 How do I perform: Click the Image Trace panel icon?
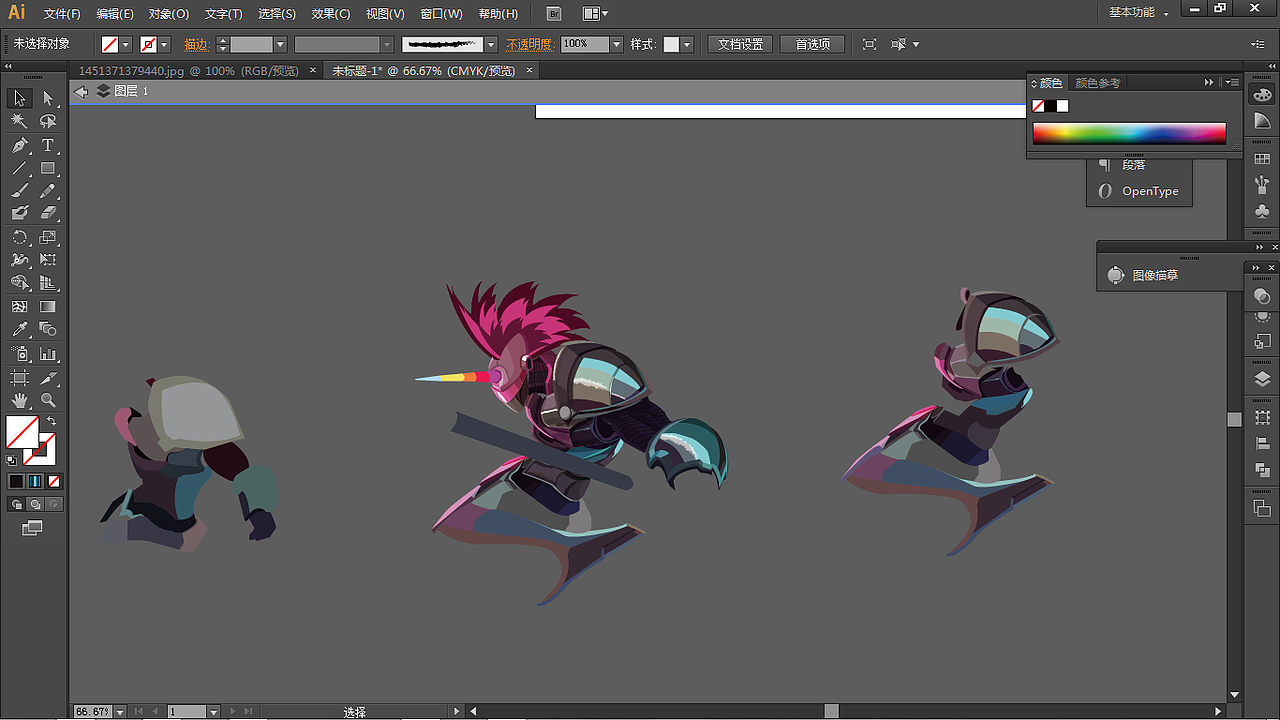pyautogui.click(x=1116, y=275)
